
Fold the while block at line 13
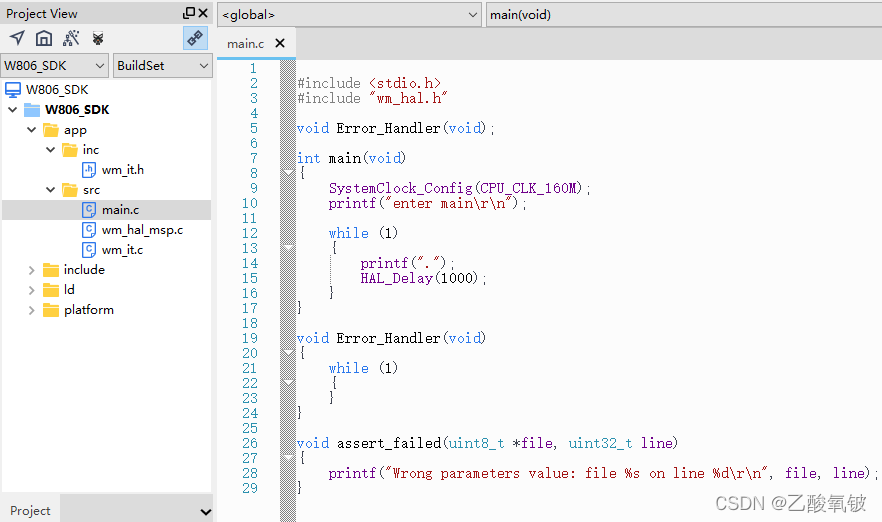click(289, 247)
